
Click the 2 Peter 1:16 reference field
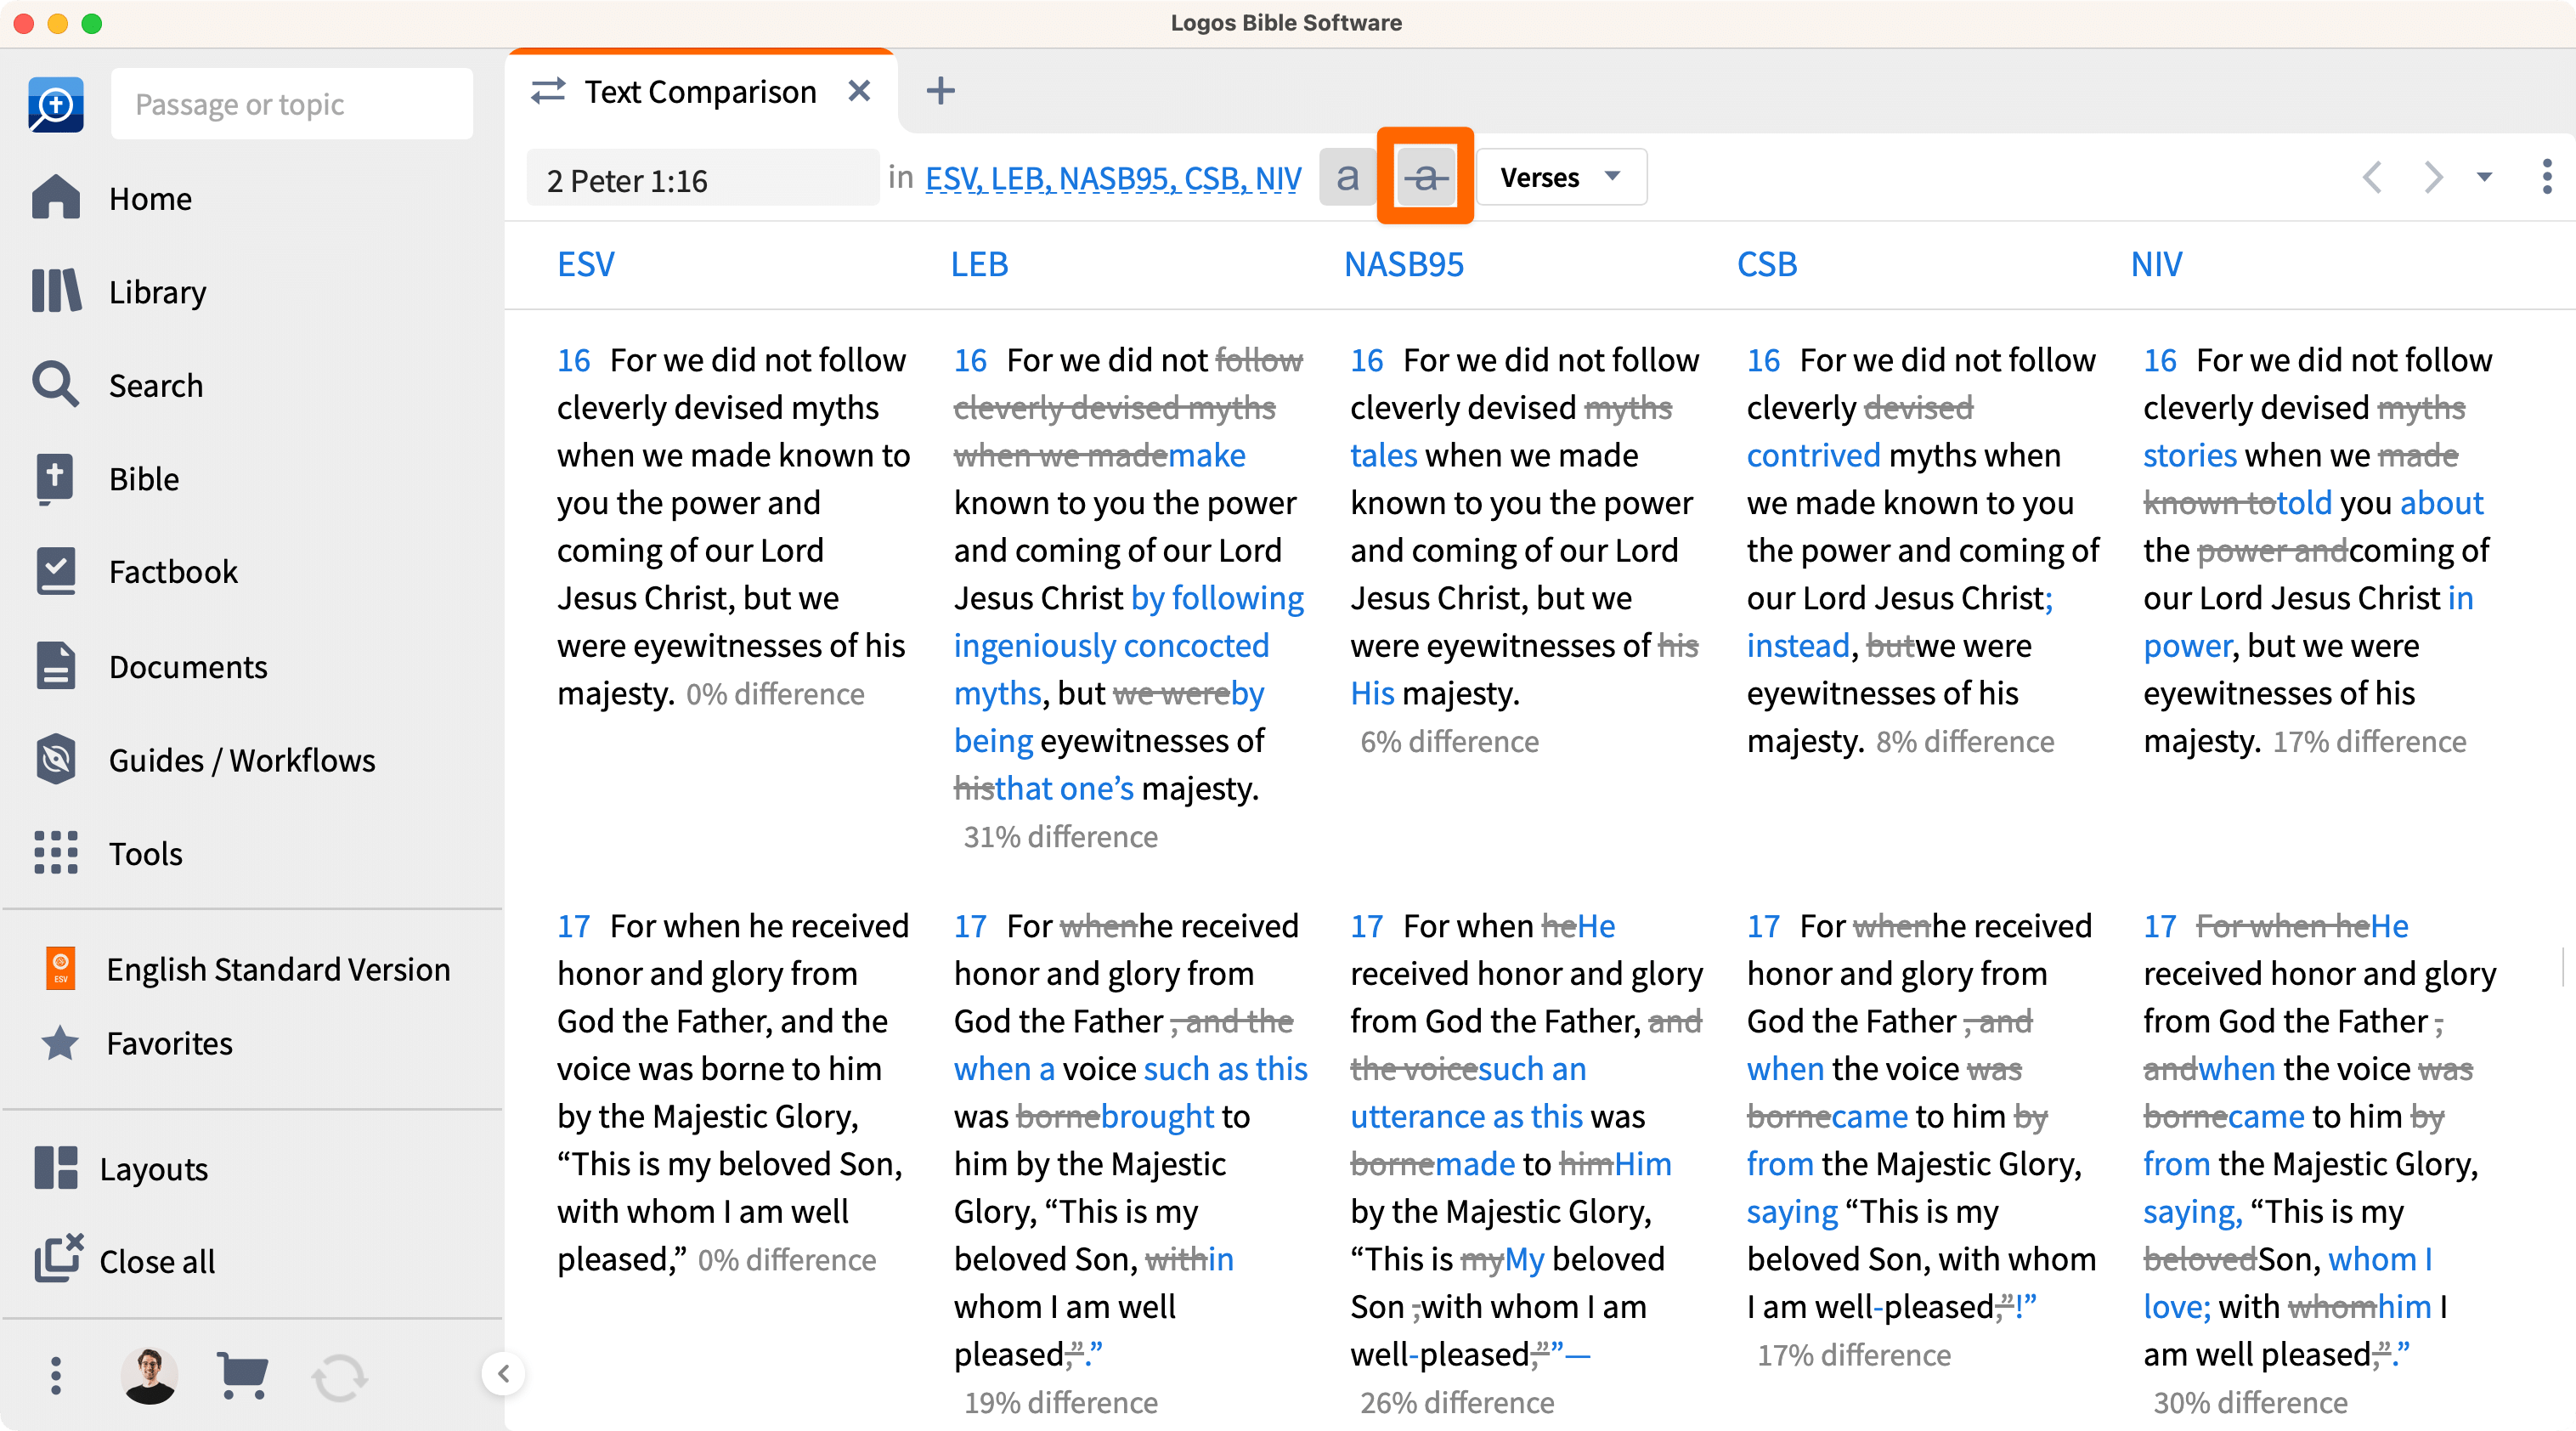(x=703, y=179)
